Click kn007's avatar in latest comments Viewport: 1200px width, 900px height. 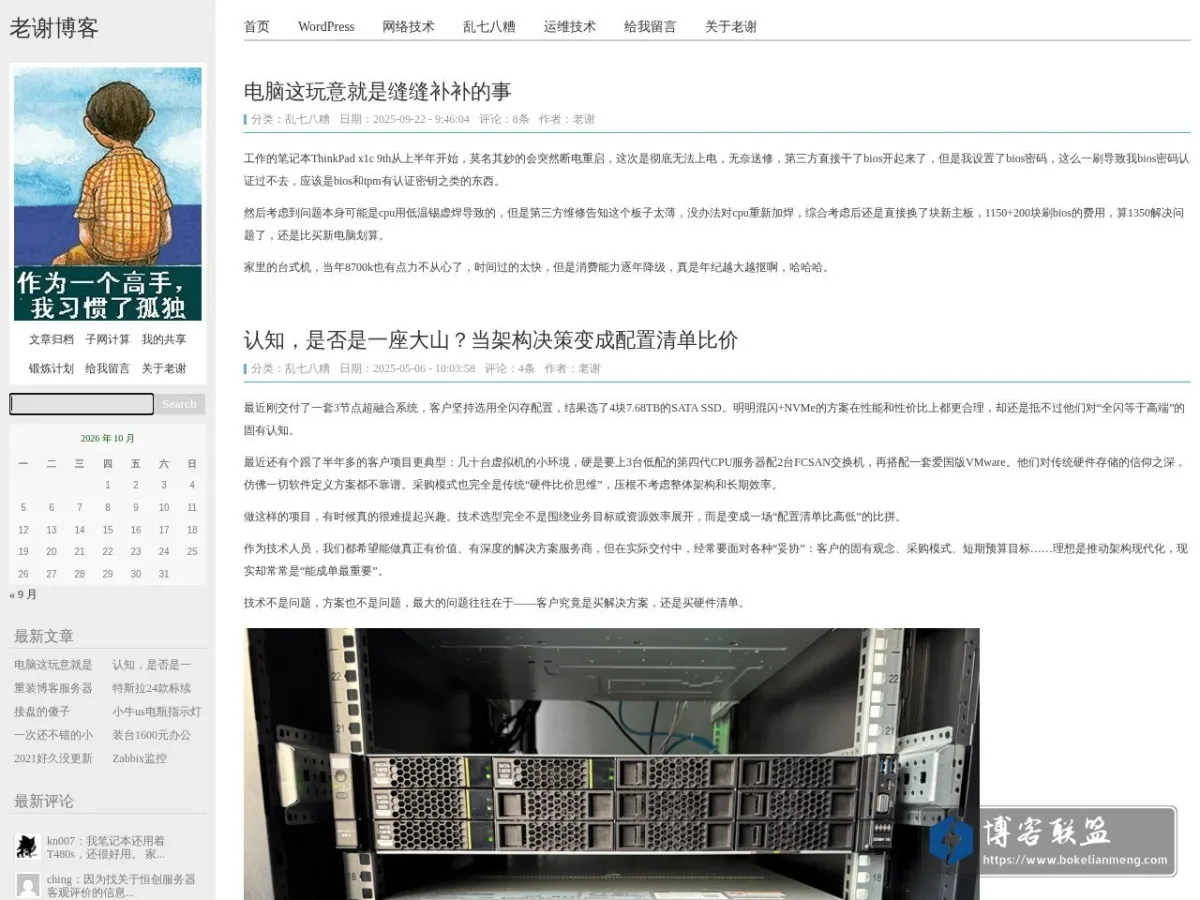coord(28,847)
